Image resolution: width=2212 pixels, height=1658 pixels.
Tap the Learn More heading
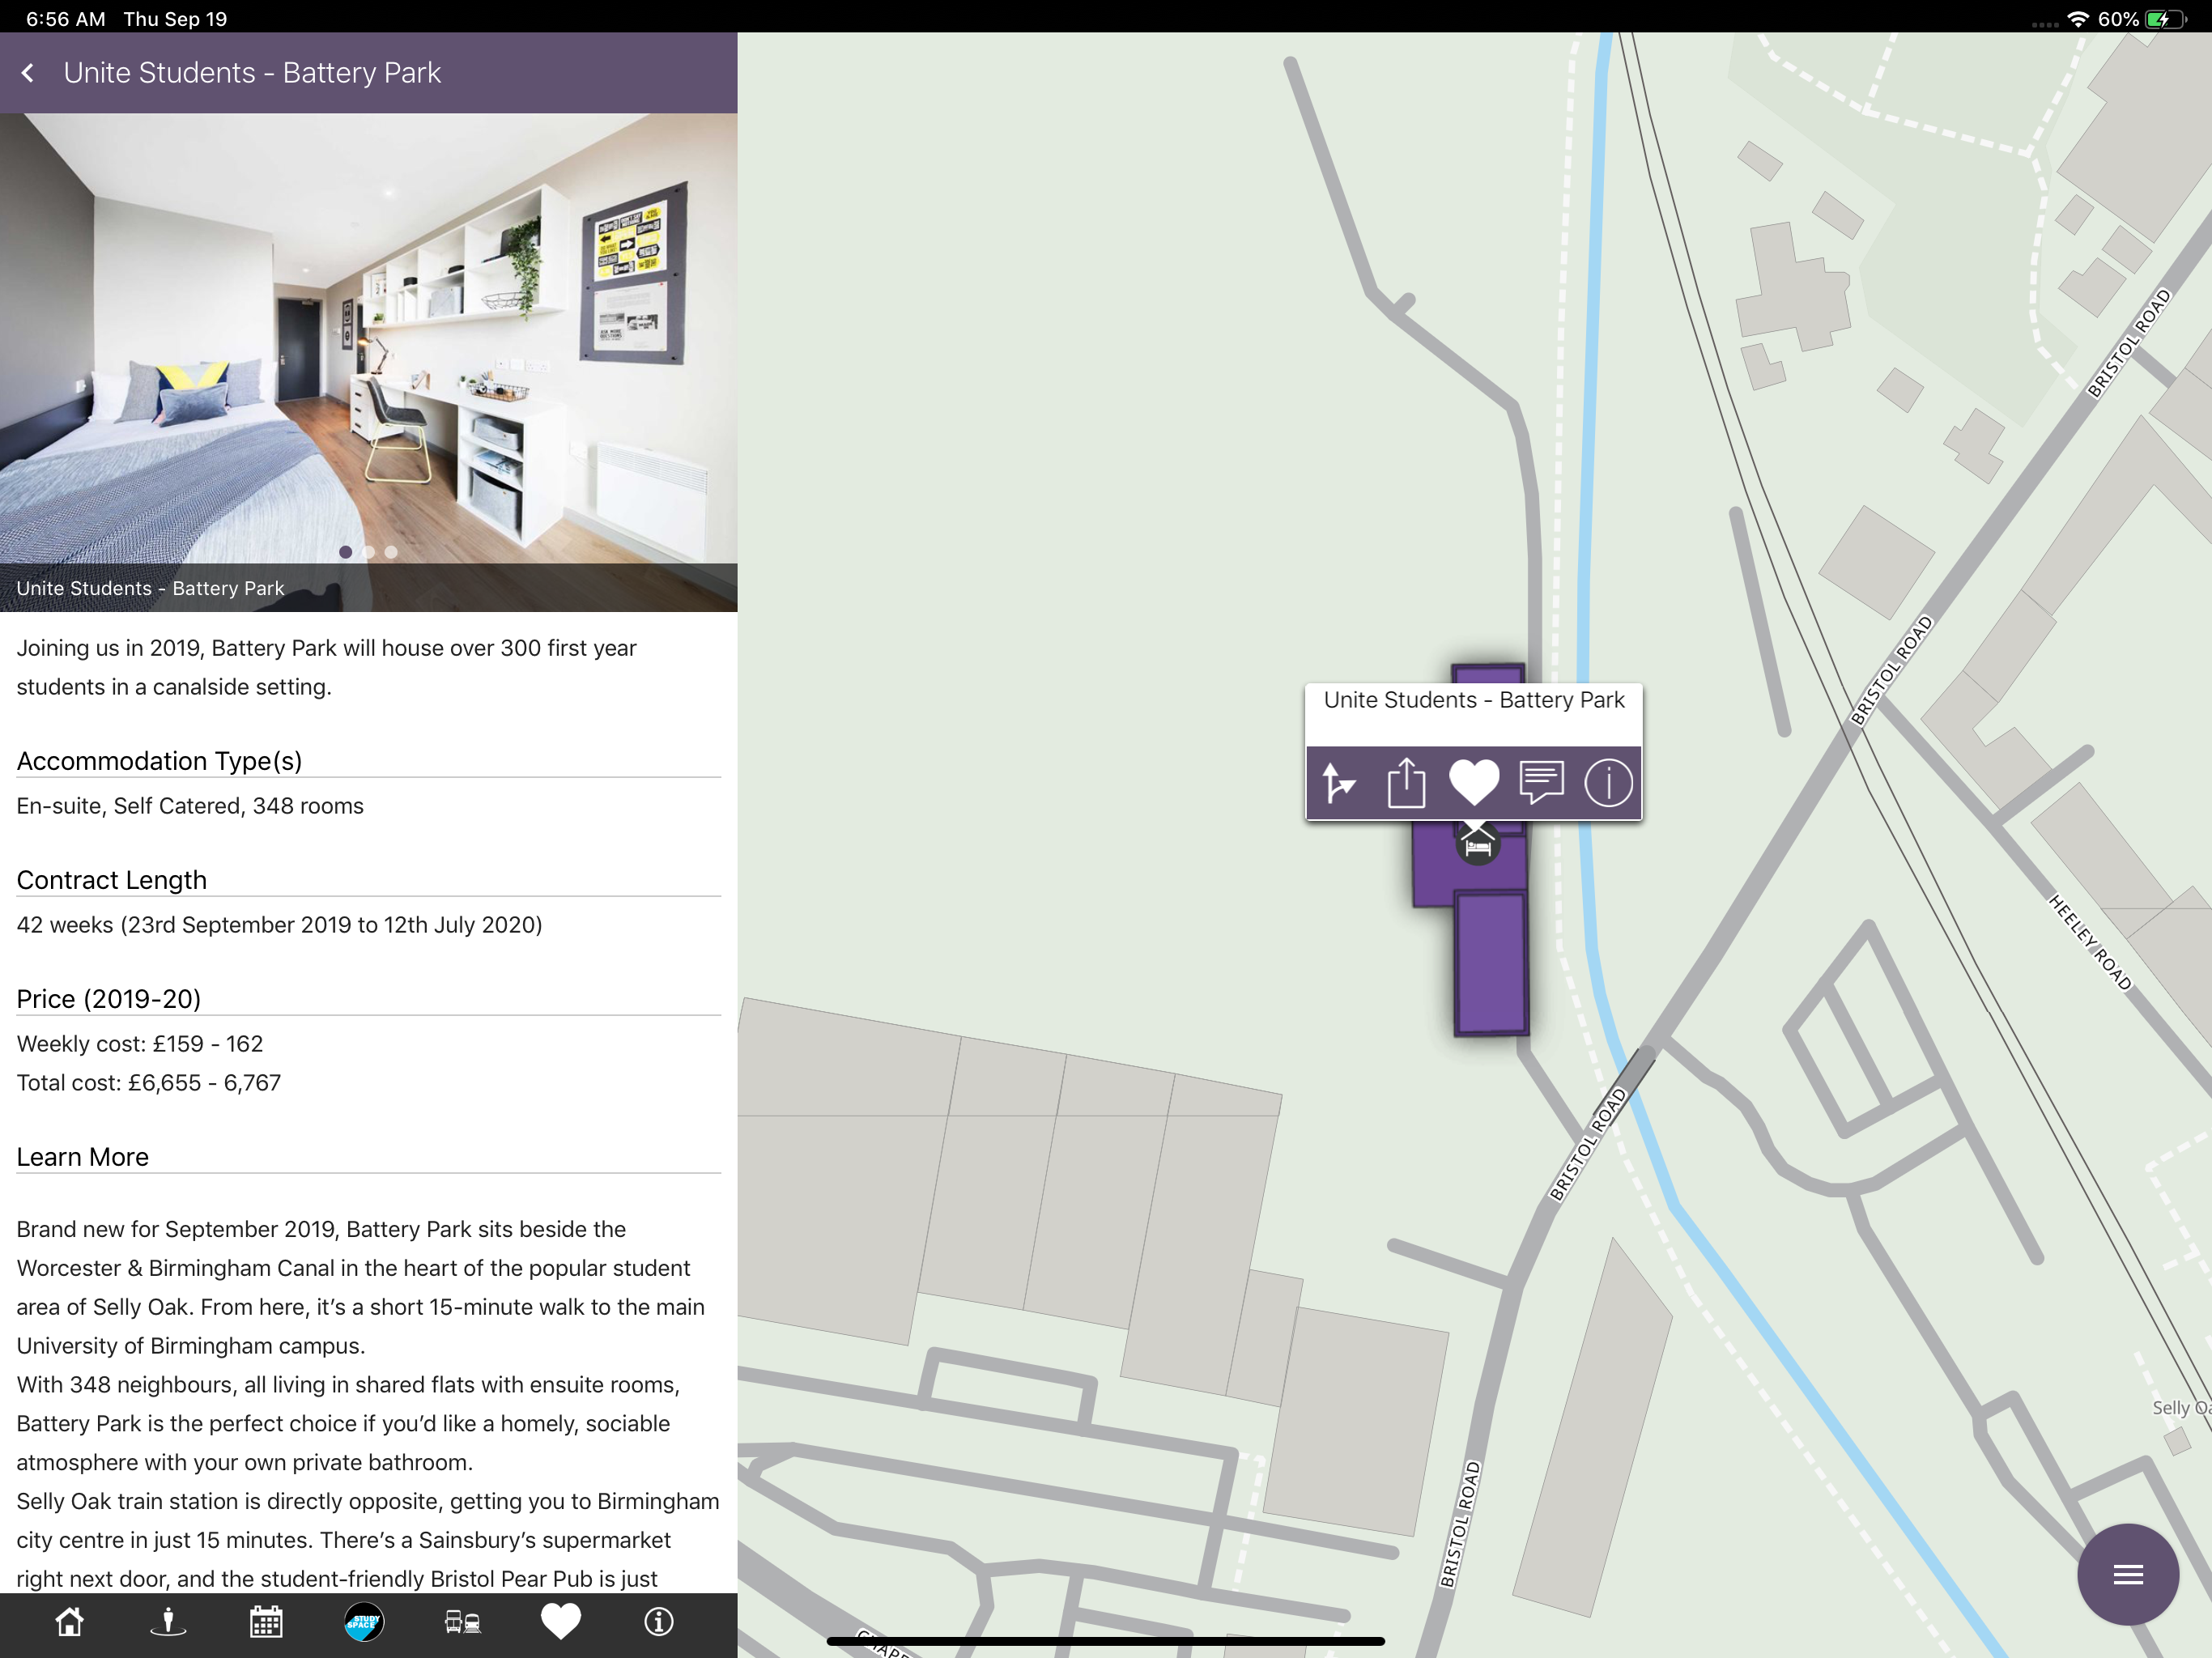tap(83, 1157)
